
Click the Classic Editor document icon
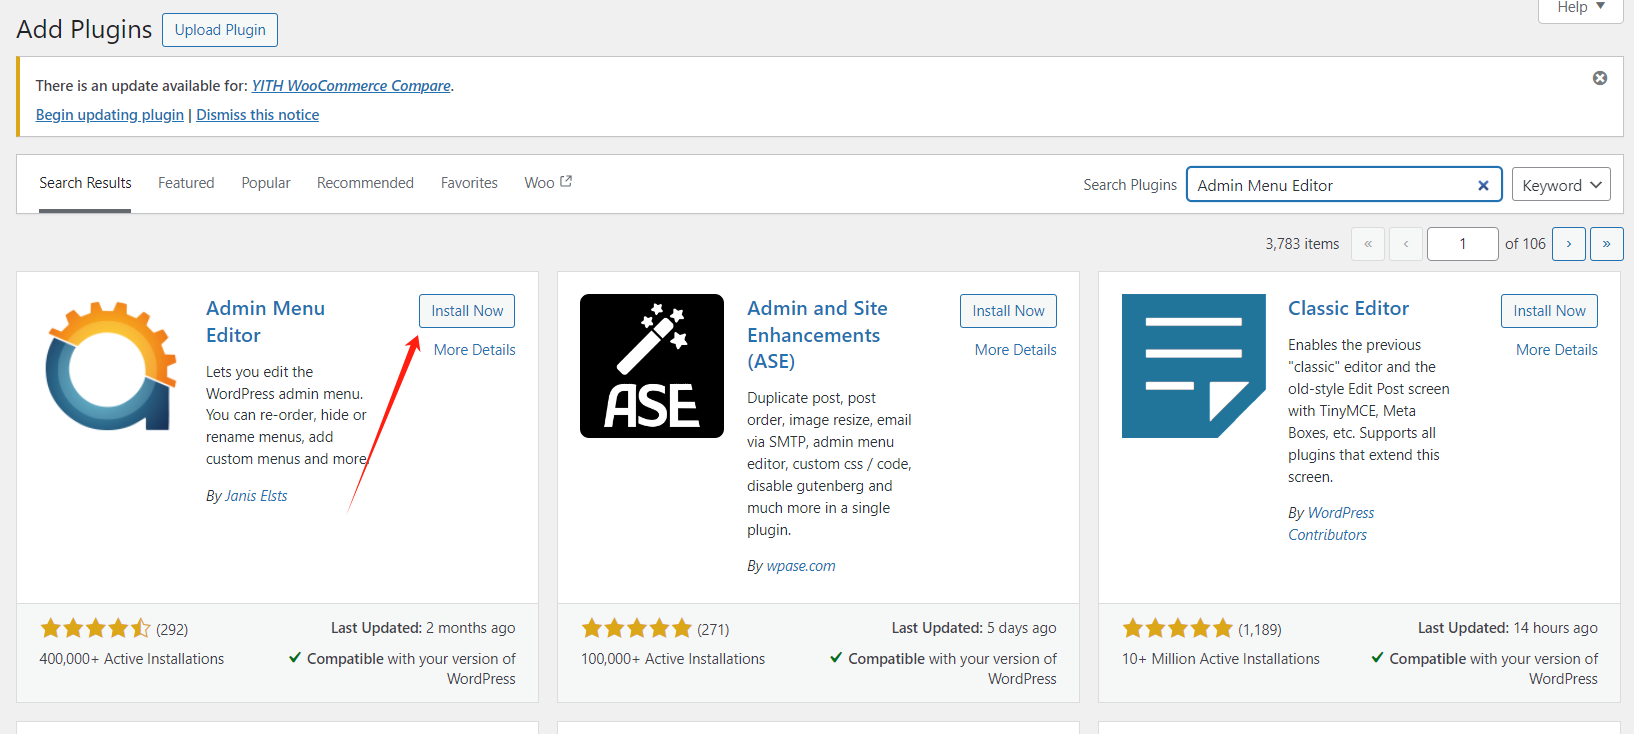click(x=1193, y=366)
